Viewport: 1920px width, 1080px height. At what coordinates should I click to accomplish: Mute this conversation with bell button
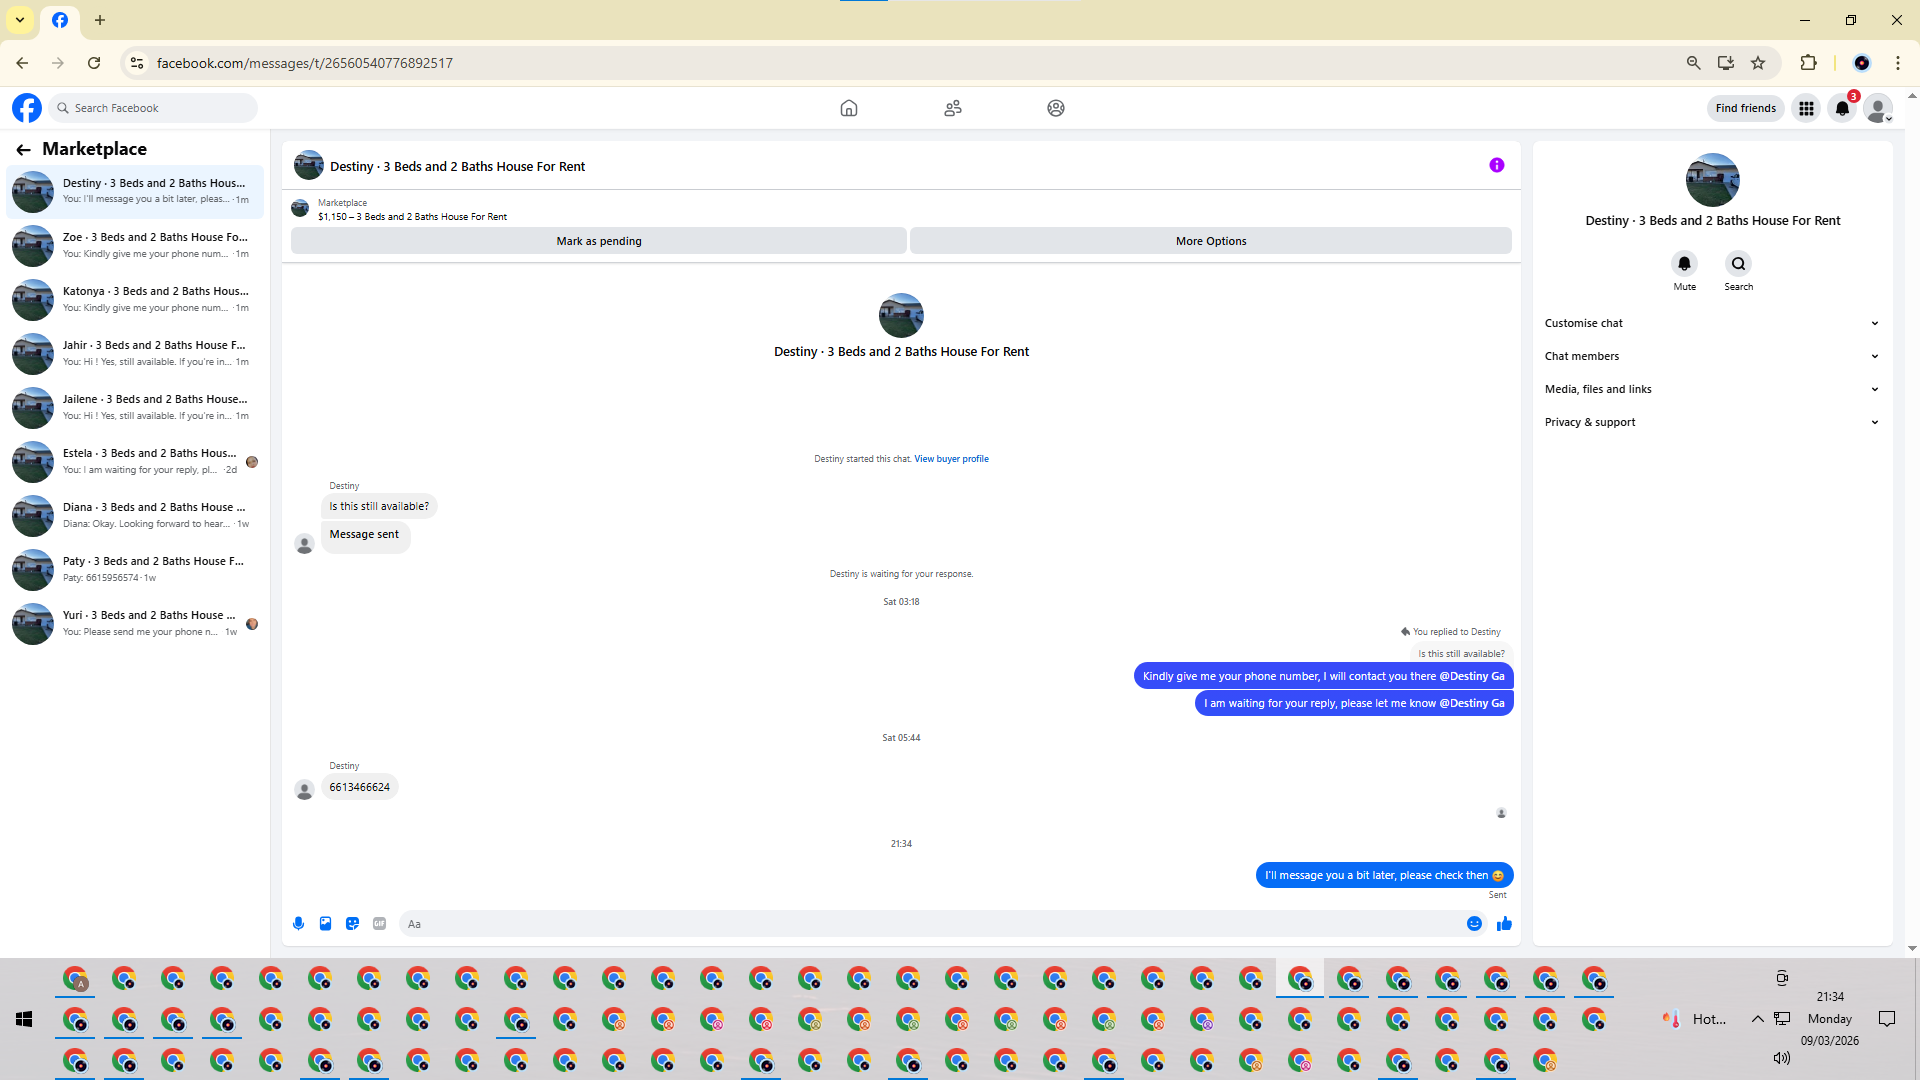(x=1684, y=264)
